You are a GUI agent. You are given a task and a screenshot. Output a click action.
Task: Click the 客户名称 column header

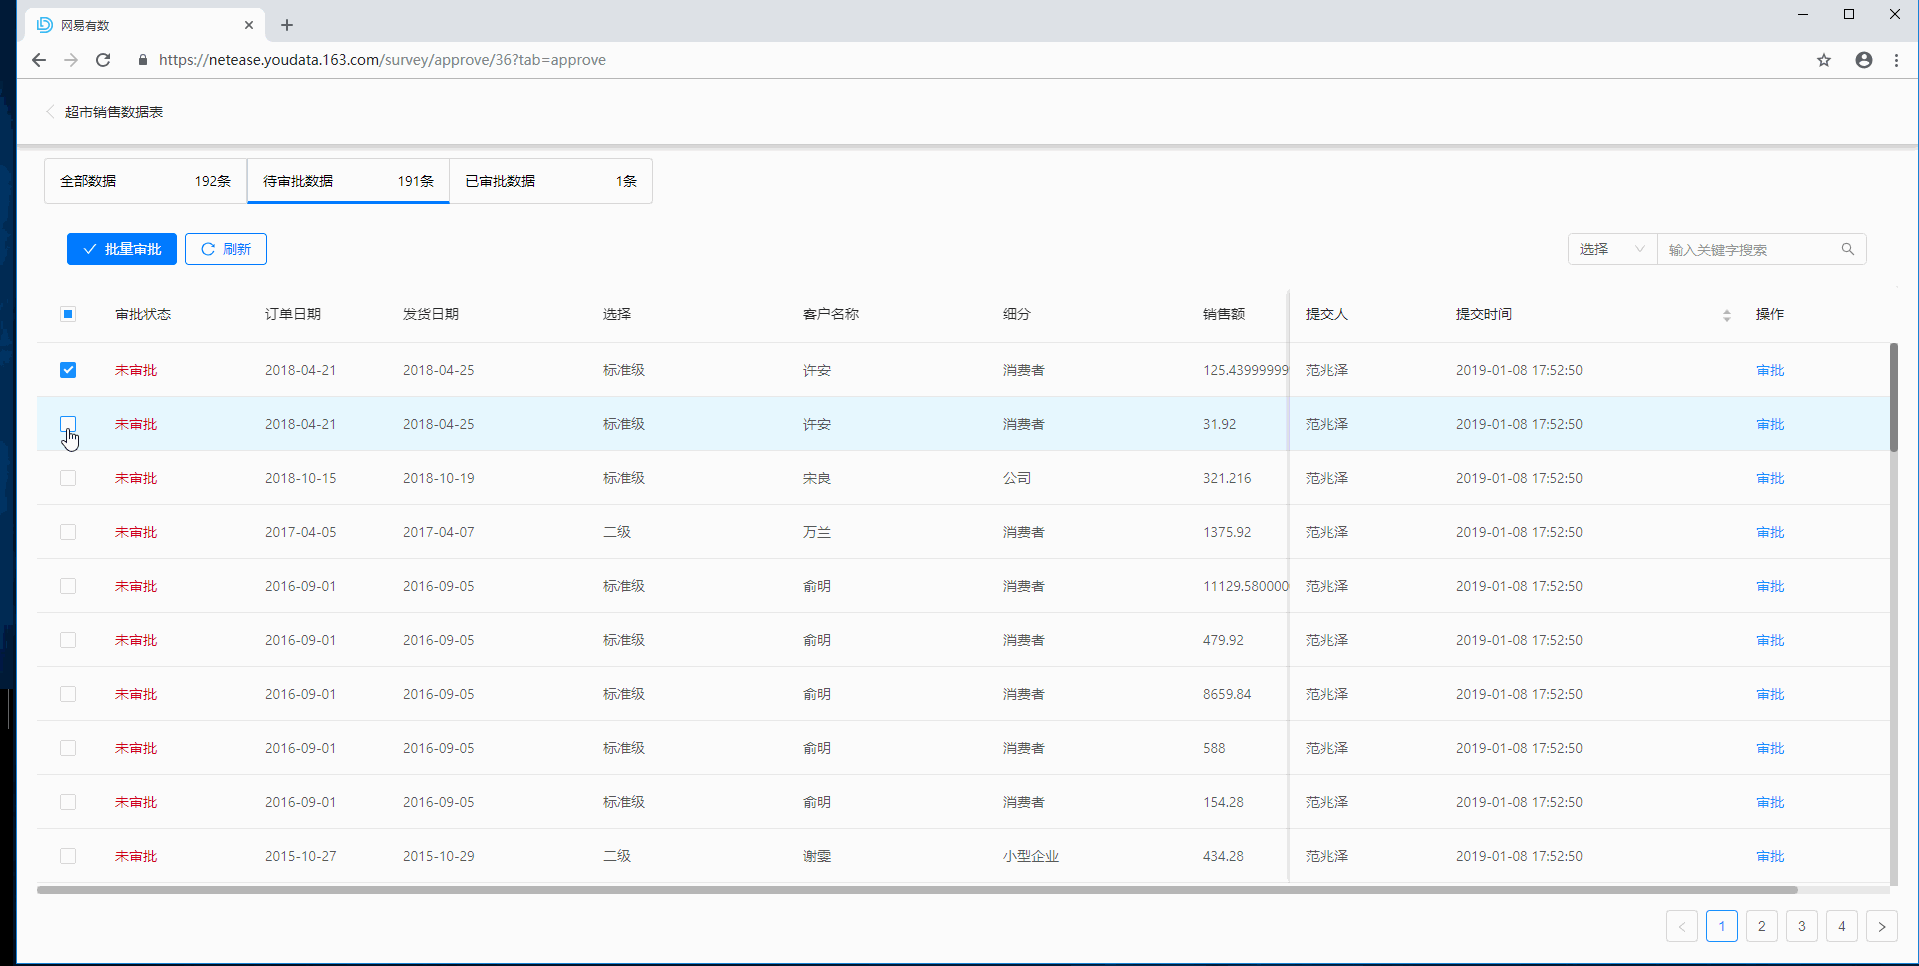(x=831, y=314)
